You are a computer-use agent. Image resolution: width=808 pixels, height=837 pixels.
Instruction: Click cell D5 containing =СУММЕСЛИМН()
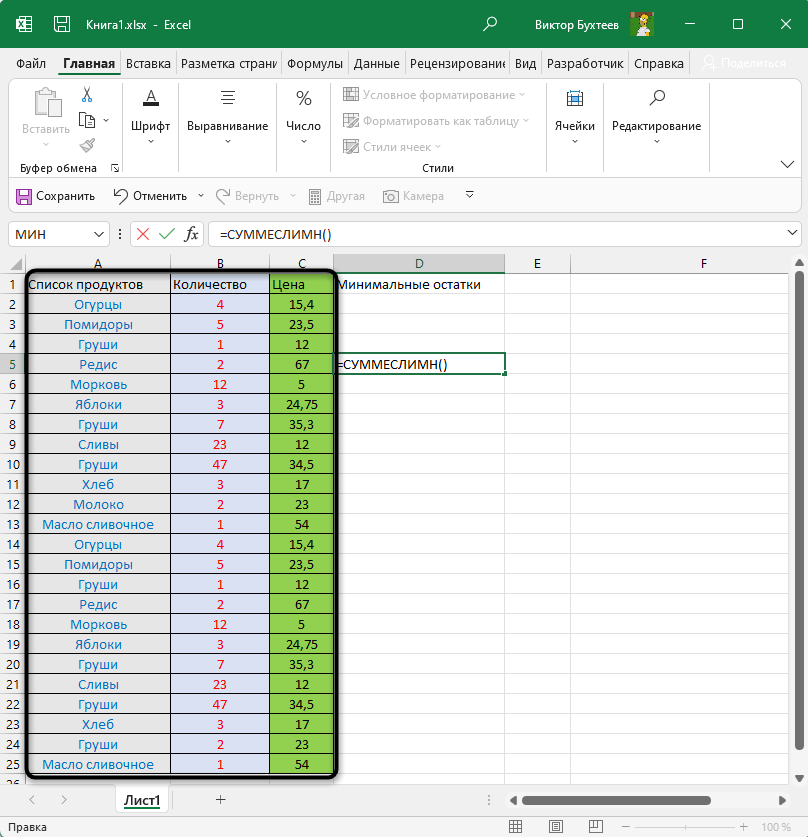coord(420,364)
